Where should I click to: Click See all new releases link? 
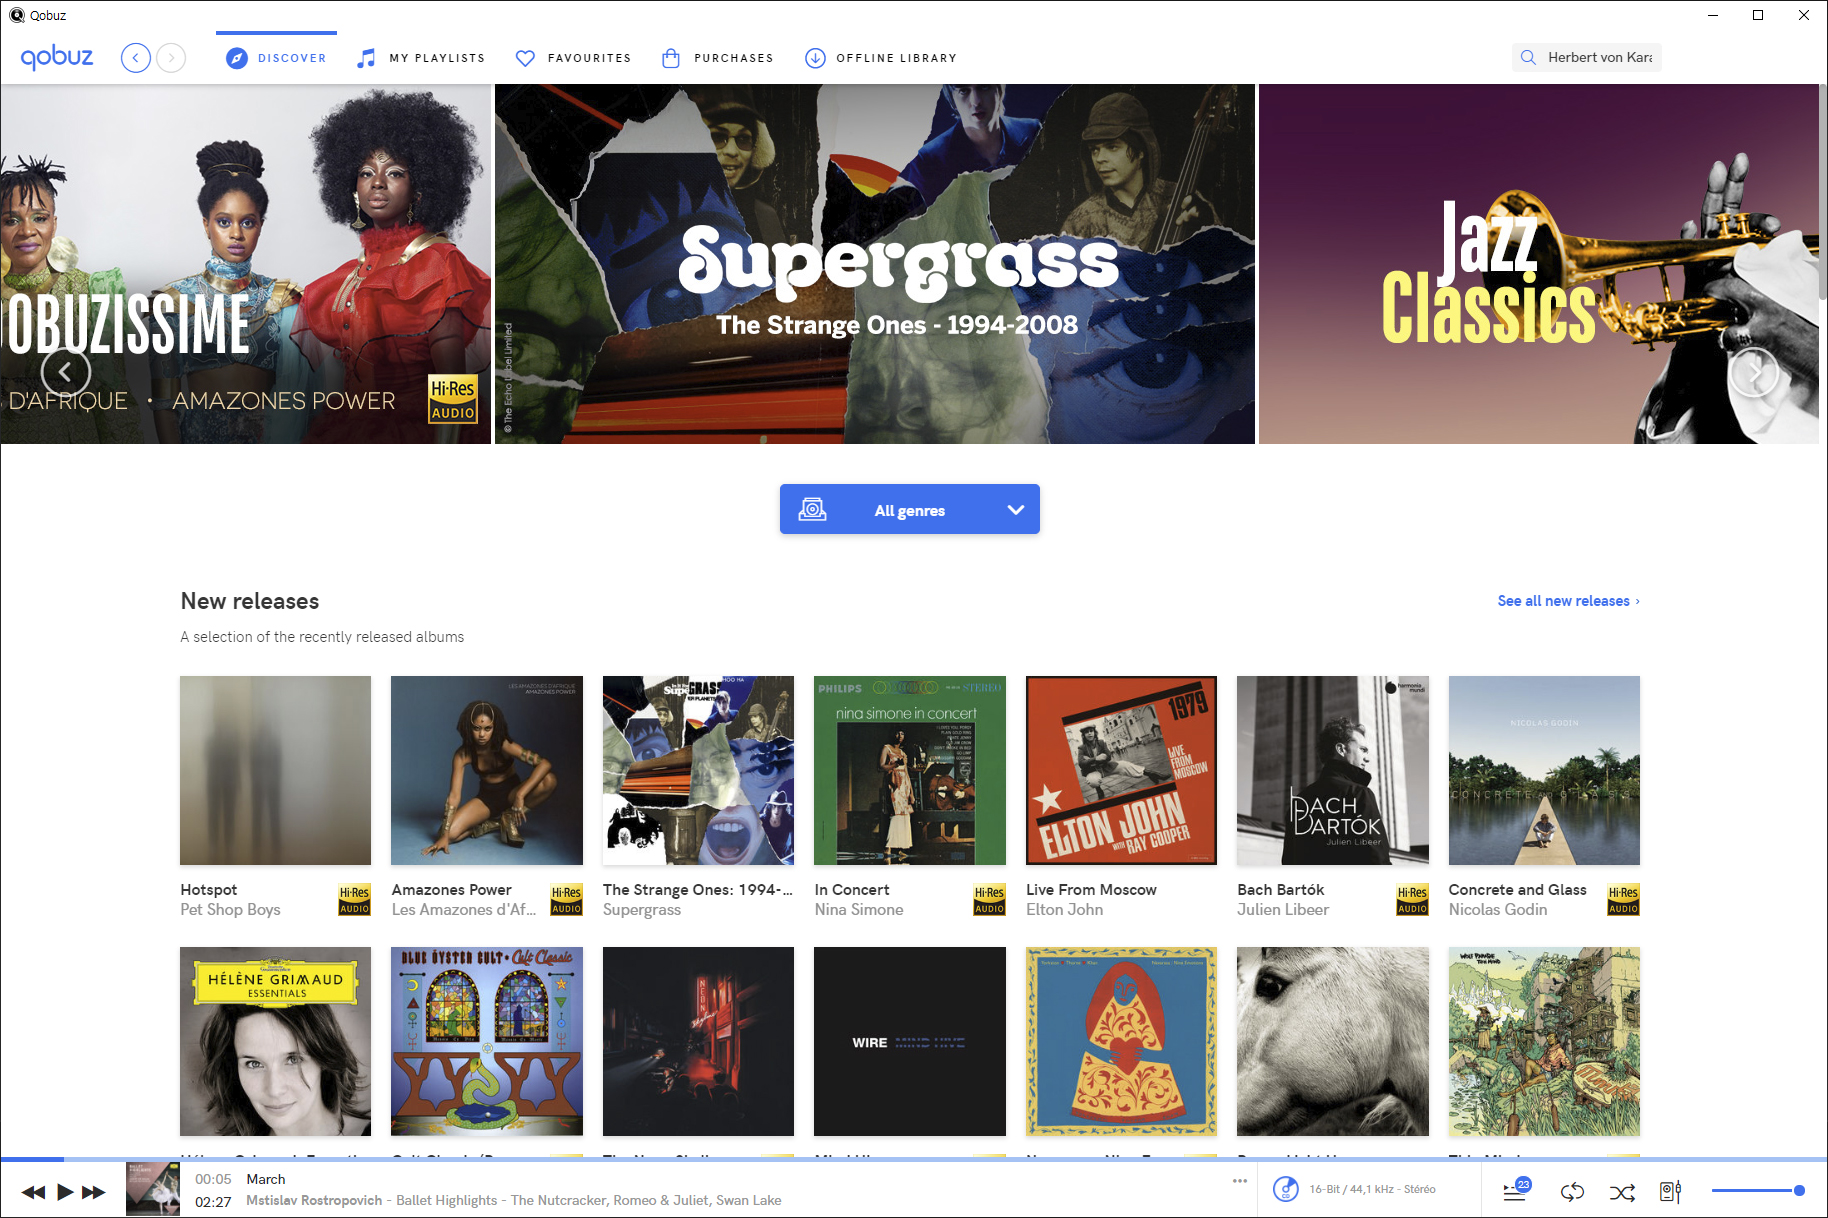(1567, 601)
